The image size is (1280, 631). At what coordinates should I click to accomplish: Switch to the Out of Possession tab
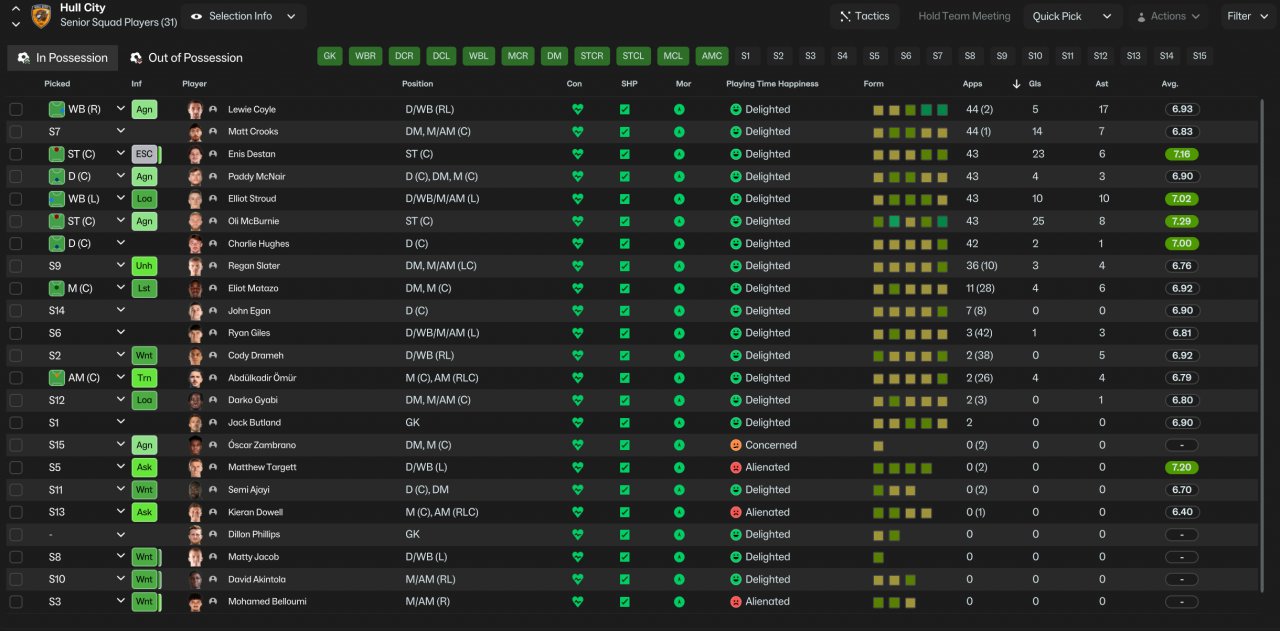(x=186, y=58)
